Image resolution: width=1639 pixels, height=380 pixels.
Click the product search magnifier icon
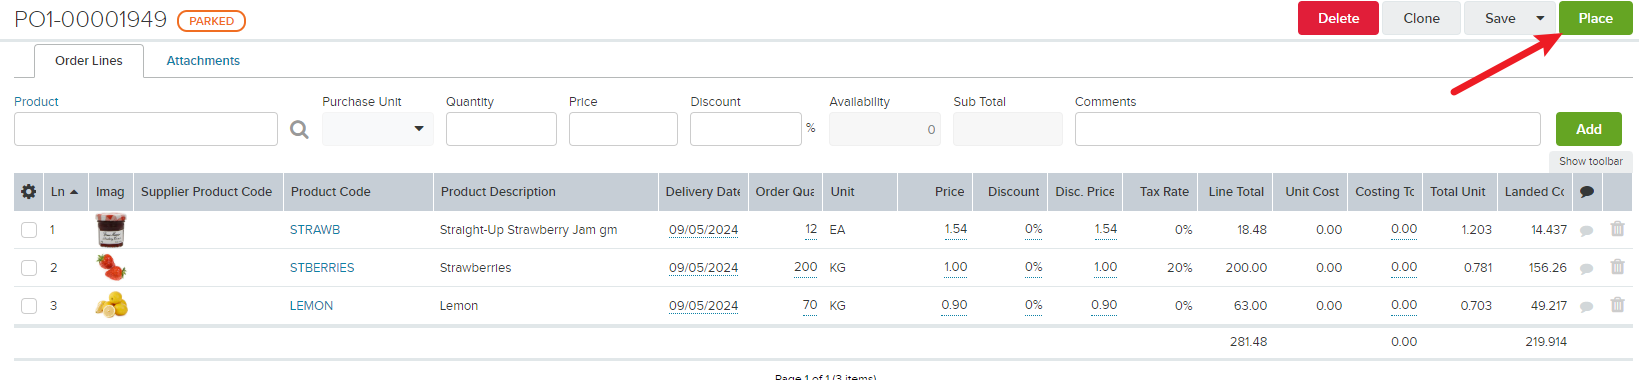(x=299, y=129)
